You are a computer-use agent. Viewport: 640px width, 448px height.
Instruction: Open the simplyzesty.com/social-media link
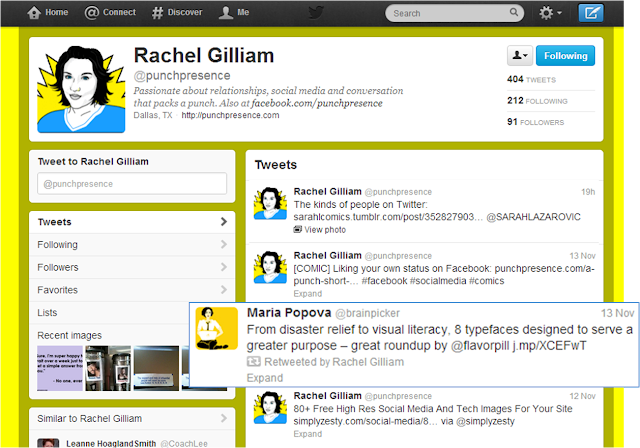(x=365, y=421)
